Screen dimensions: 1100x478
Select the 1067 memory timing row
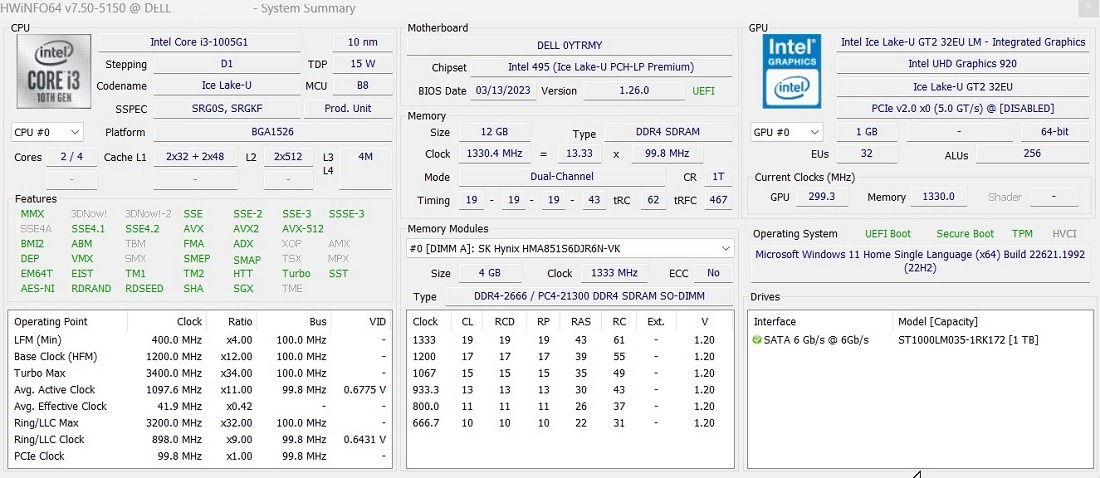[x=570, y=373]
